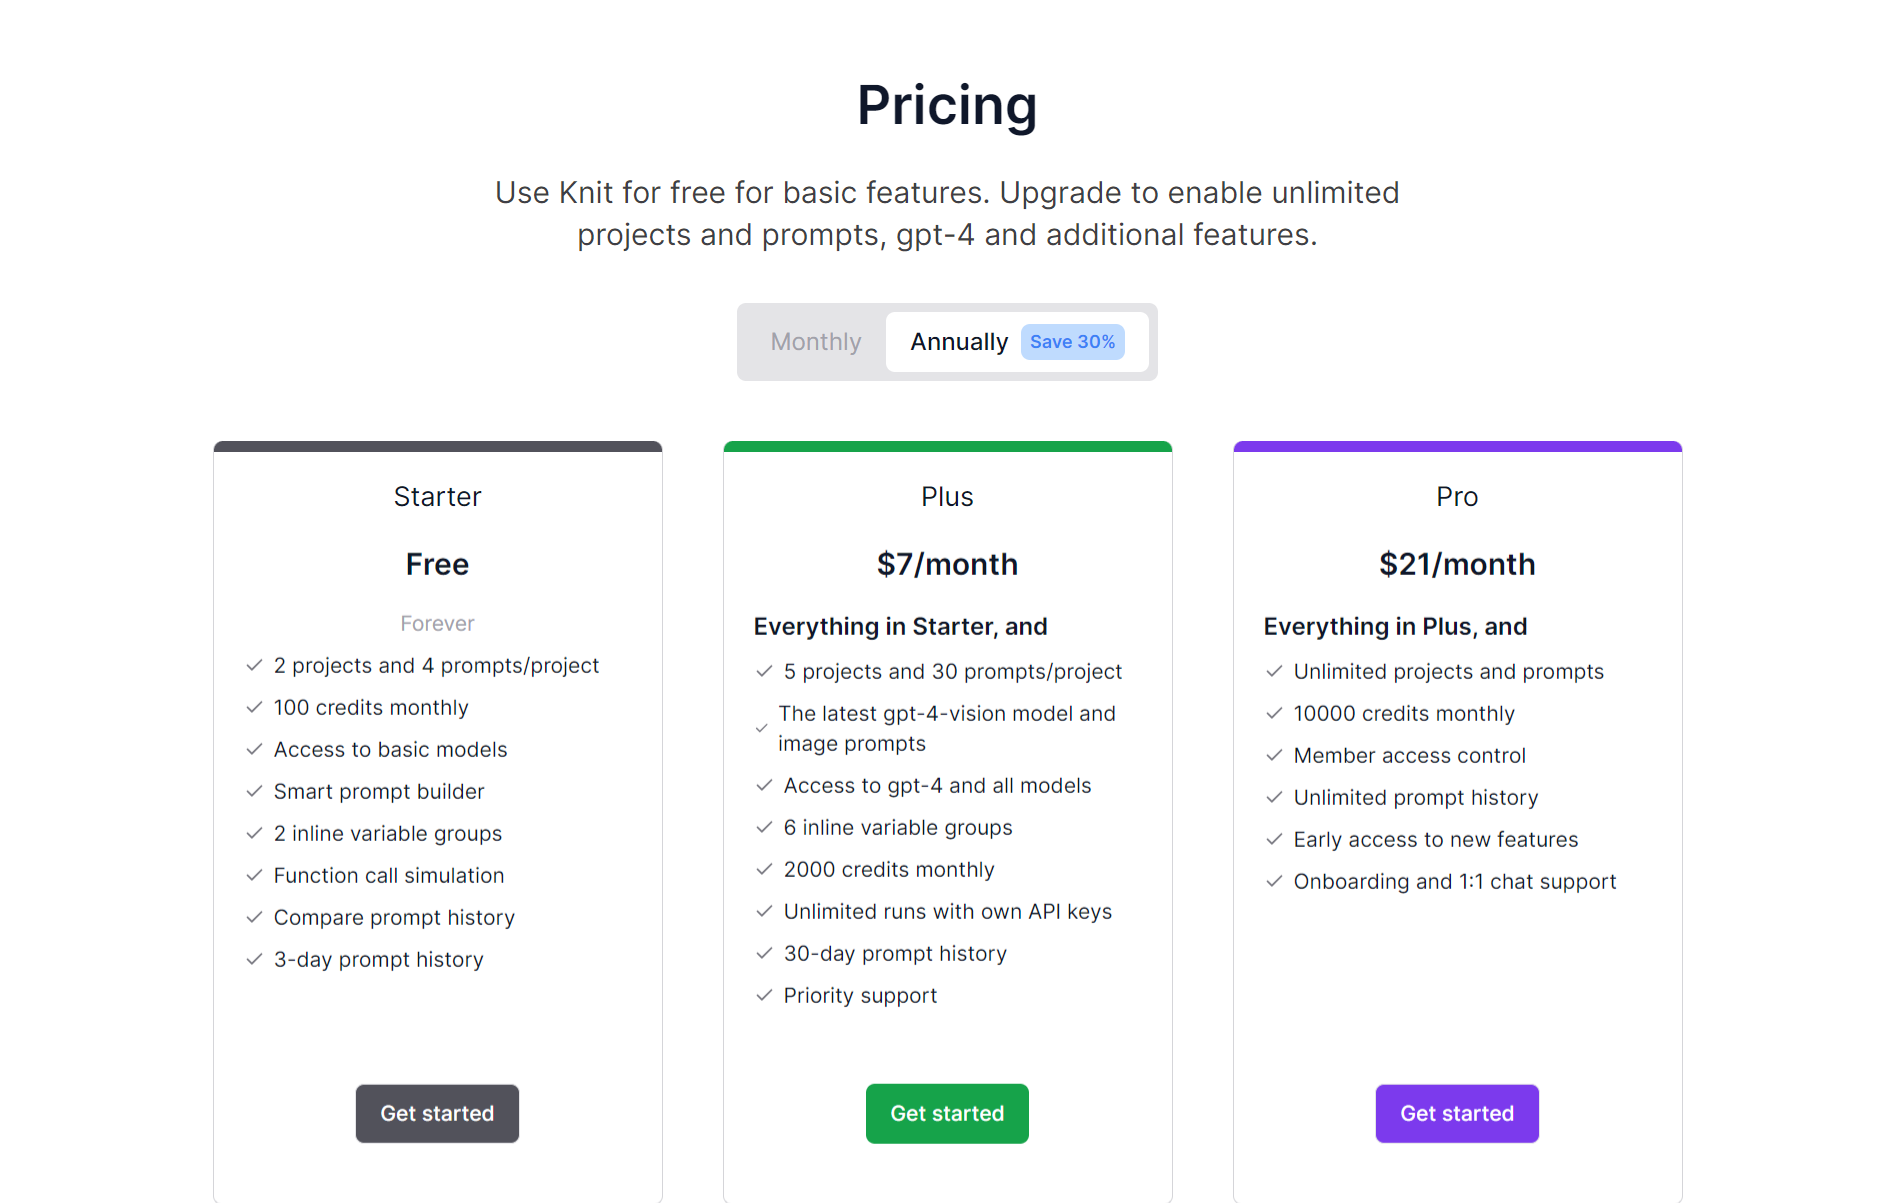
Task: Click the Starter plan heading
Action: coord(437,497)
